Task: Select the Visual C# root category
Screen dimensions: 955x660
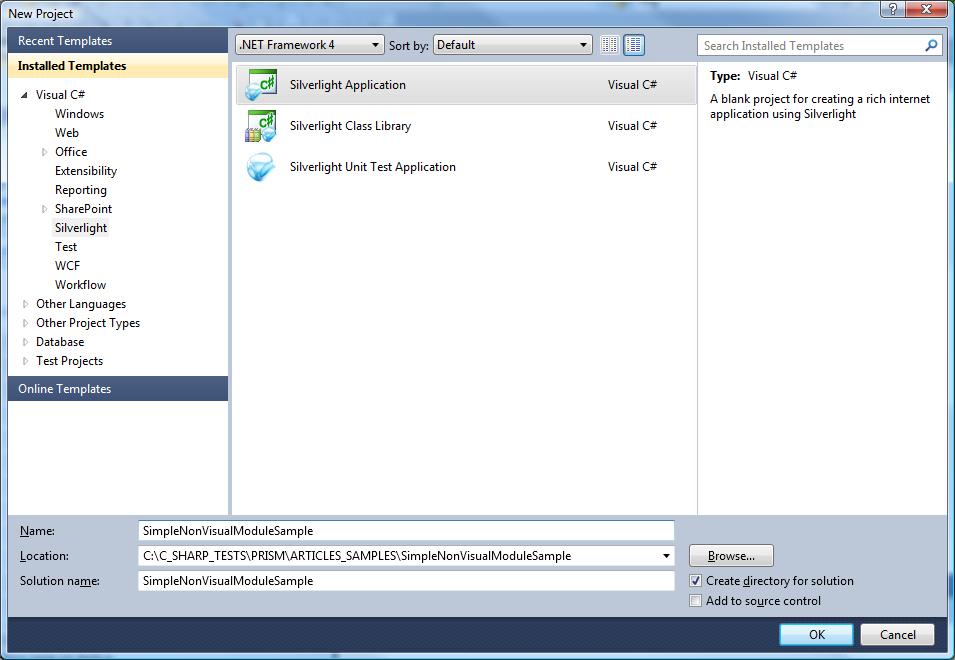Action: click(x=60, y=95)
